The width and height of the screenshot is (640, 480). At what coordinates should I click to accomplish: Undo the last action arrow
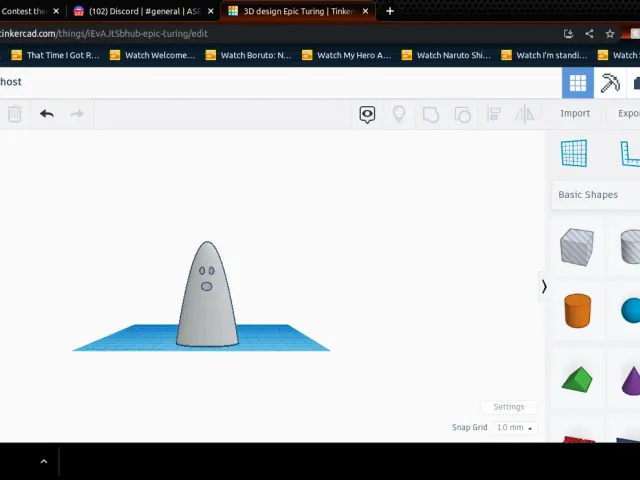47,113
